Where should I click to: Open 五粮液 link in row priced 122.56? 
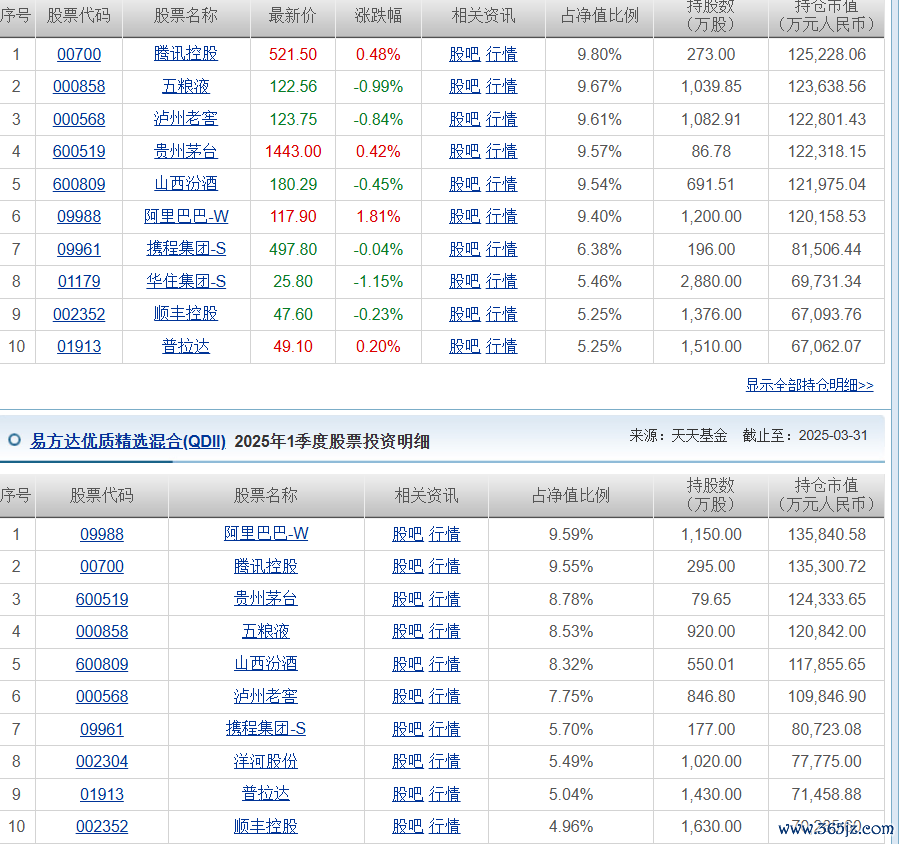(x=186, y=86)
